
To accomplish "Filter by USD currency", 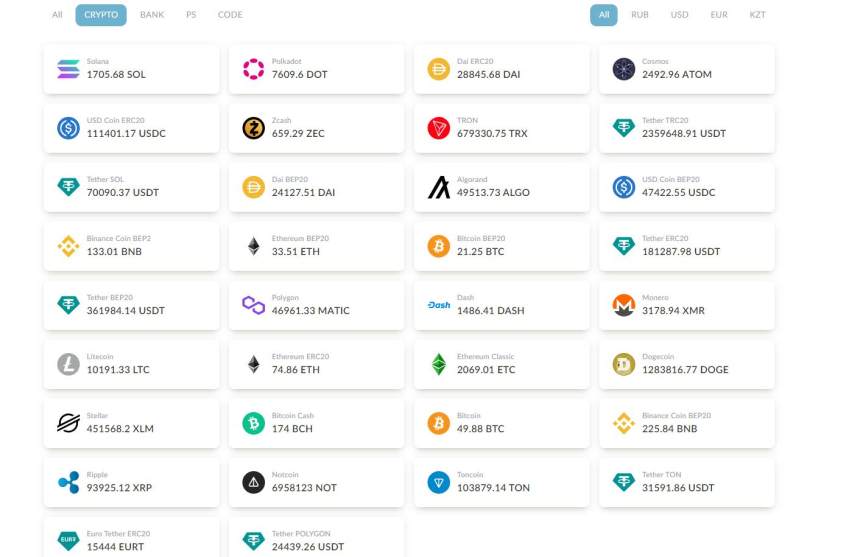I will [x=679, y=15].
